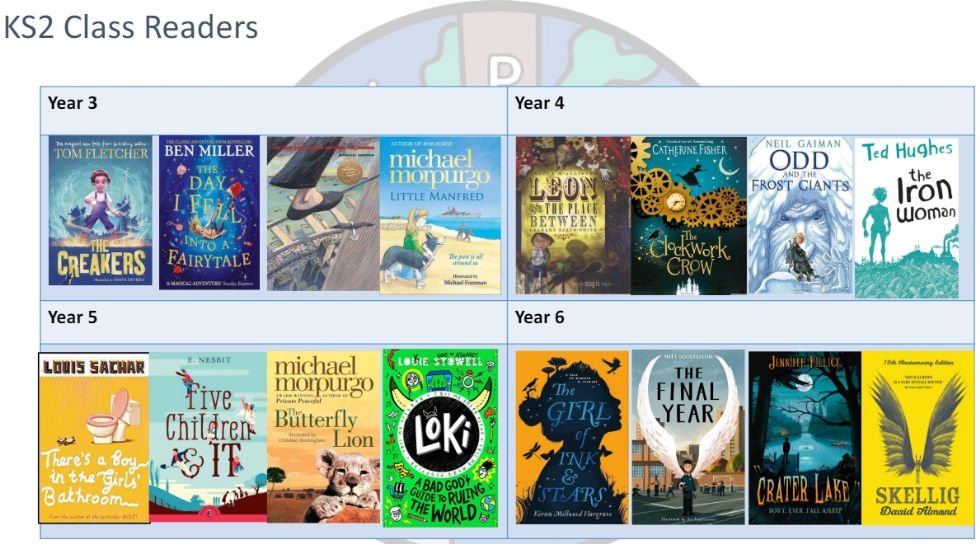Select The Iron Woman book cover
The image size is (980, 544).
(906, 218)
